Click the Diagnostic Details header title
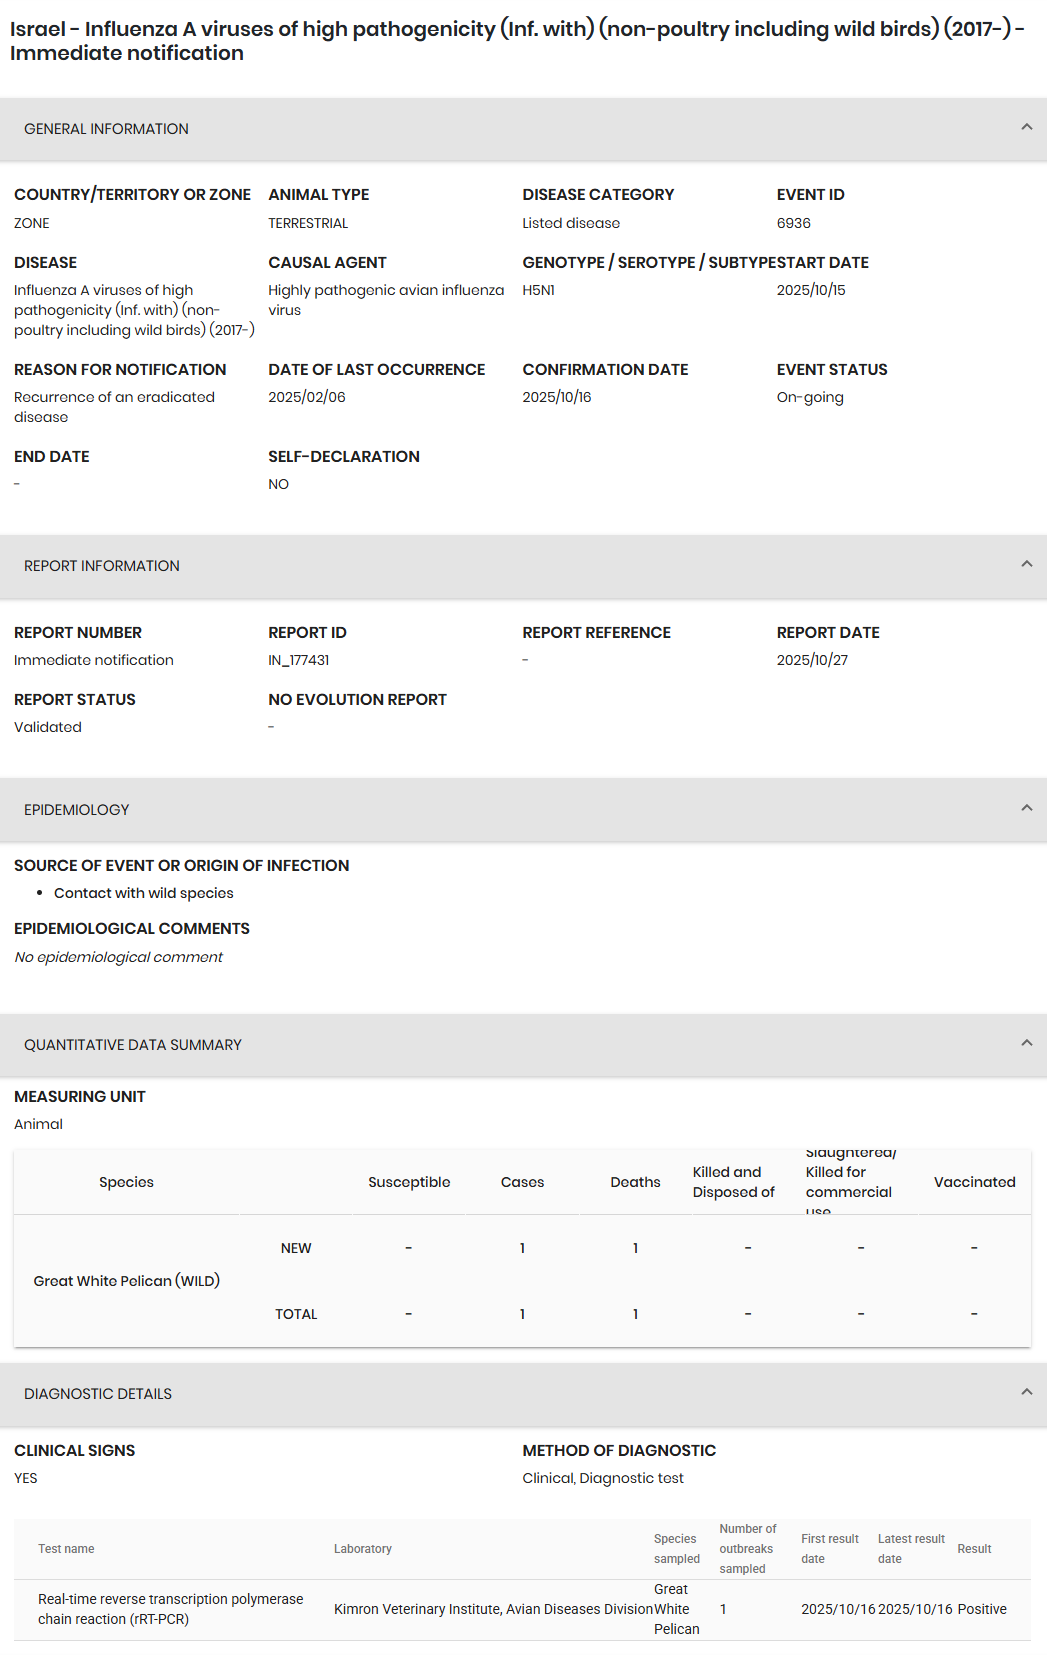Viewport: 1047px width, 1655px height. [x=98, y=1394]
